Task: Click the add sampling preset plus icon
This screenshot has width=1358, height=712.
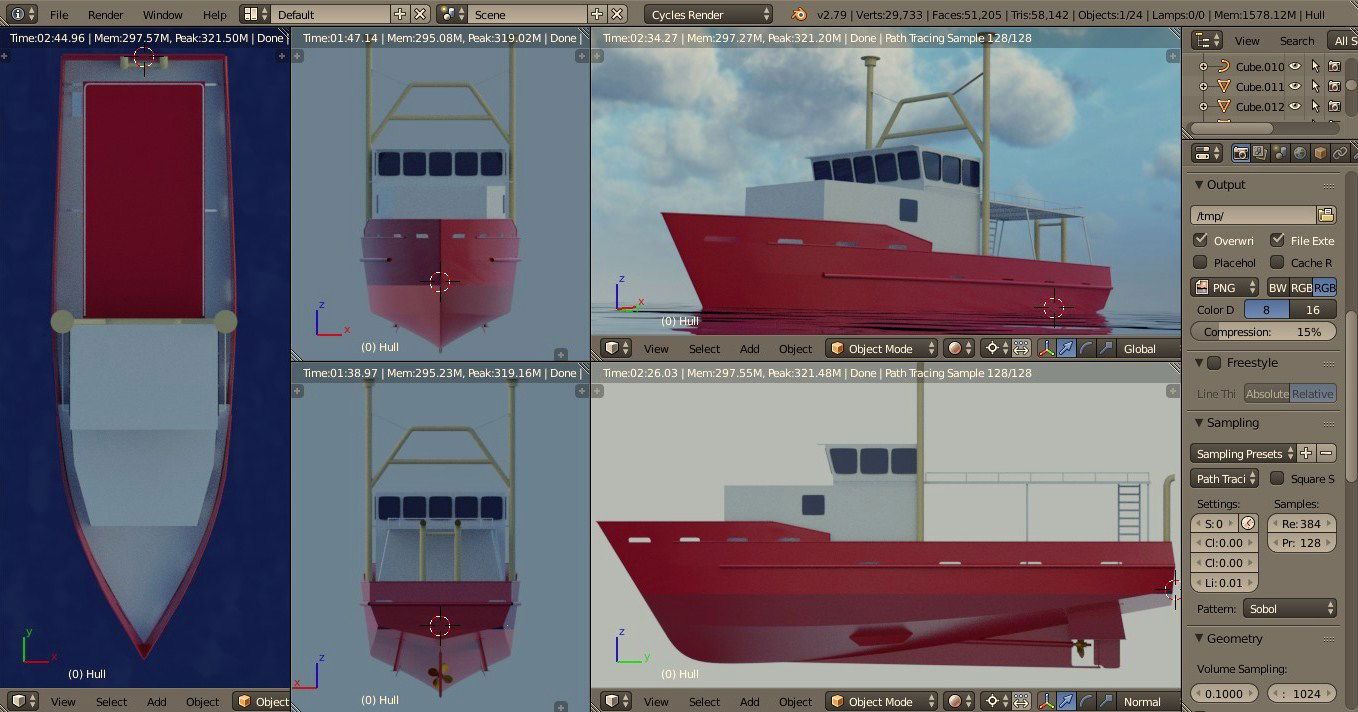Action: (1307, 453)
